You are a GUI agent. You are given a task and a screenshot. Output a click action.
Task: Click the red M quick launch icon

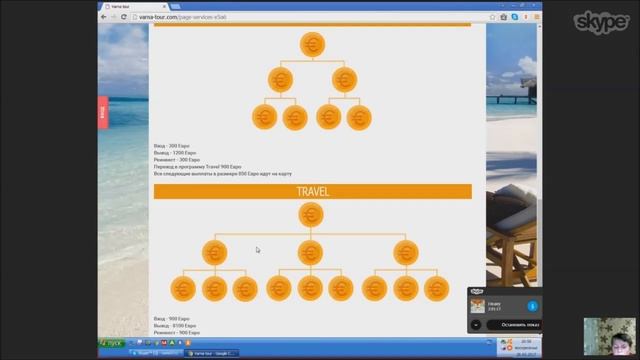point(164,343)
